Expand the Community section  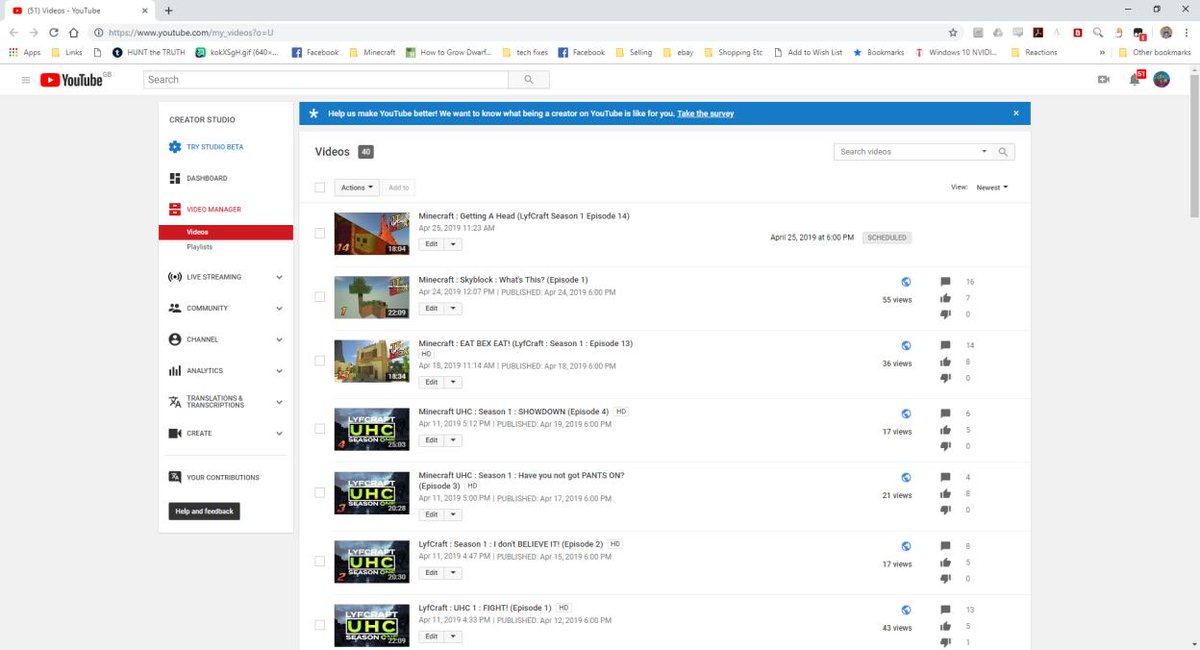(279, 308)
